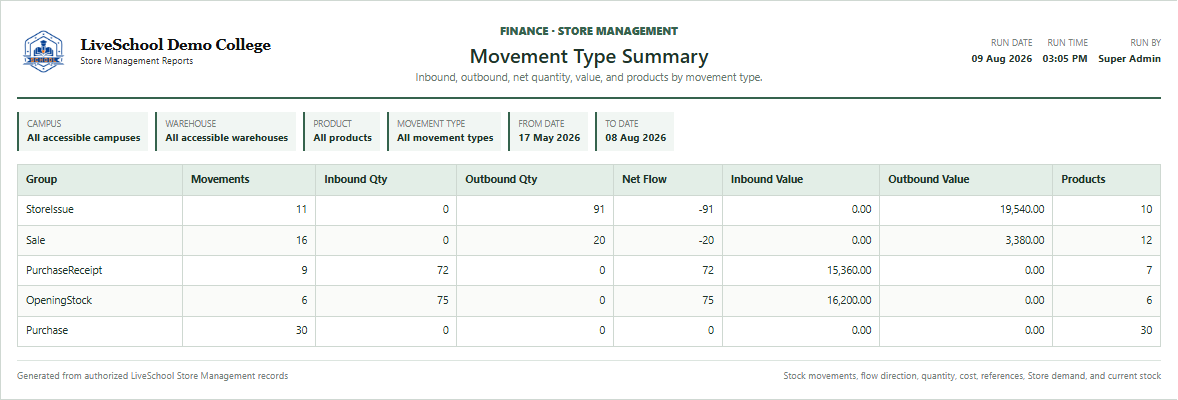Click StoreIssue outbound quantity 91
This screenshot has height=400, width=1178.
click(x=600, y=210)
